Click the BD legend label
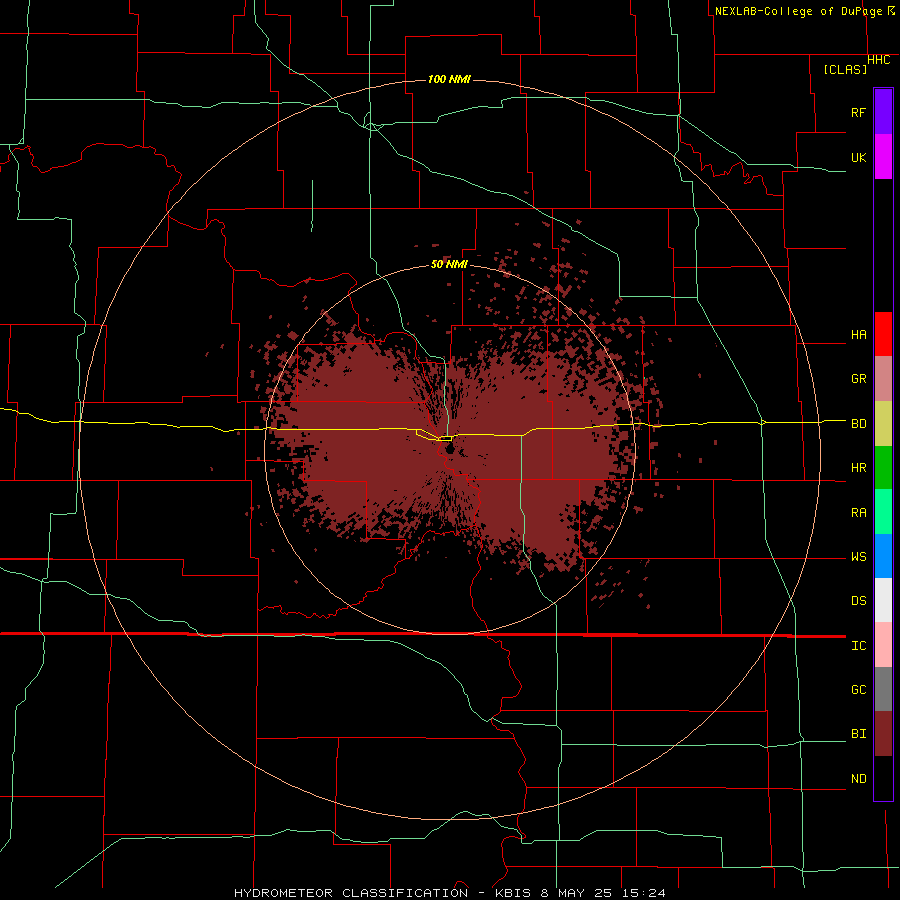Screen dimensions: 900x900 click(858, 424)
